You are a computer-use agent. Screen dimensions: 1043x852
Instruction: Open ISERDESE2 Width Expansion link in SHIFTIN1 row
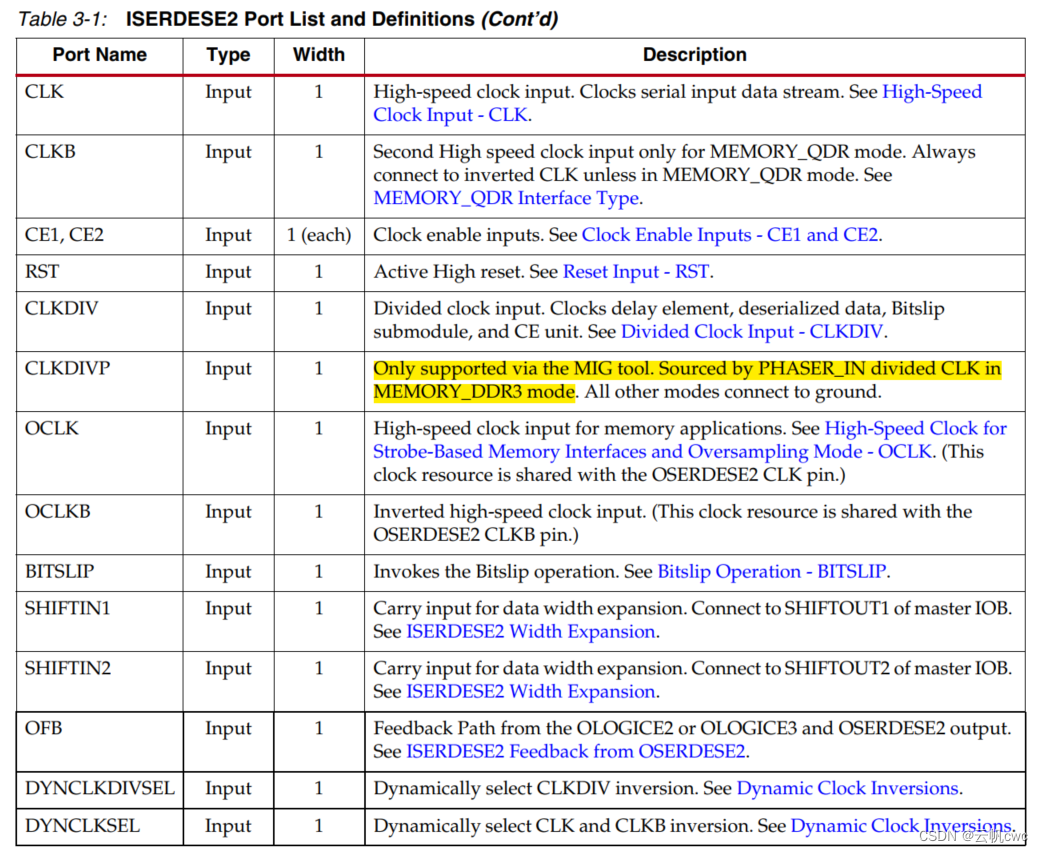click(x=531, y=631)
